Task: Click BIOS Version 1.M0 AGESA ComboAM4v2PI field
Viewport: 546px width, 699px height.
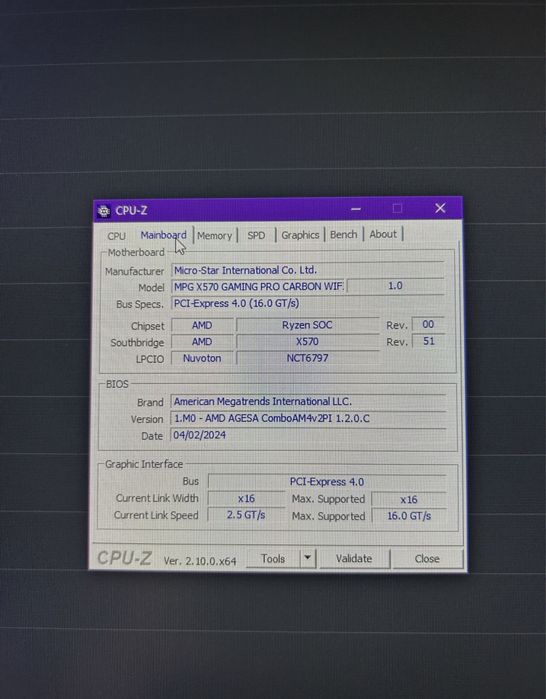Action: pyautogui.click(x=308, y=418)
